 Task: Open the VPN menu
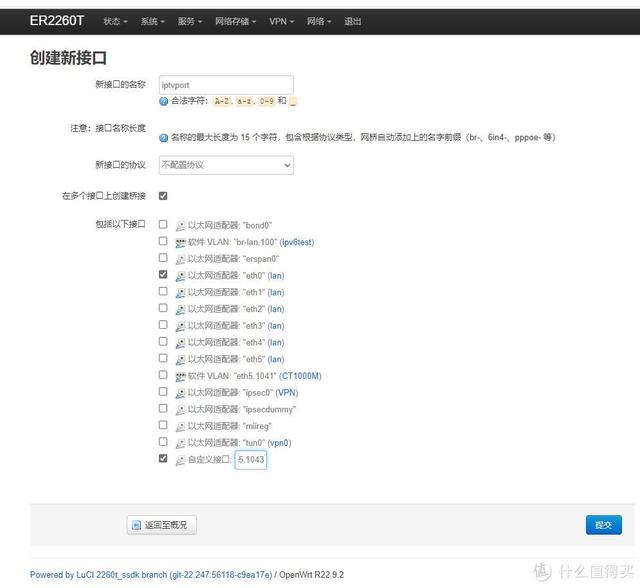[x=281, y=21]
